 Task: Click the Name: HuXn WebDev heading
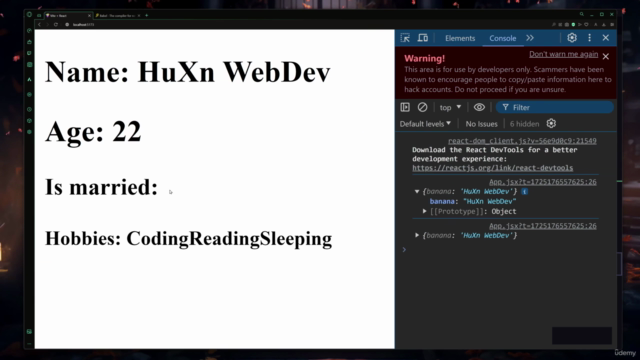tap(188, 72)
